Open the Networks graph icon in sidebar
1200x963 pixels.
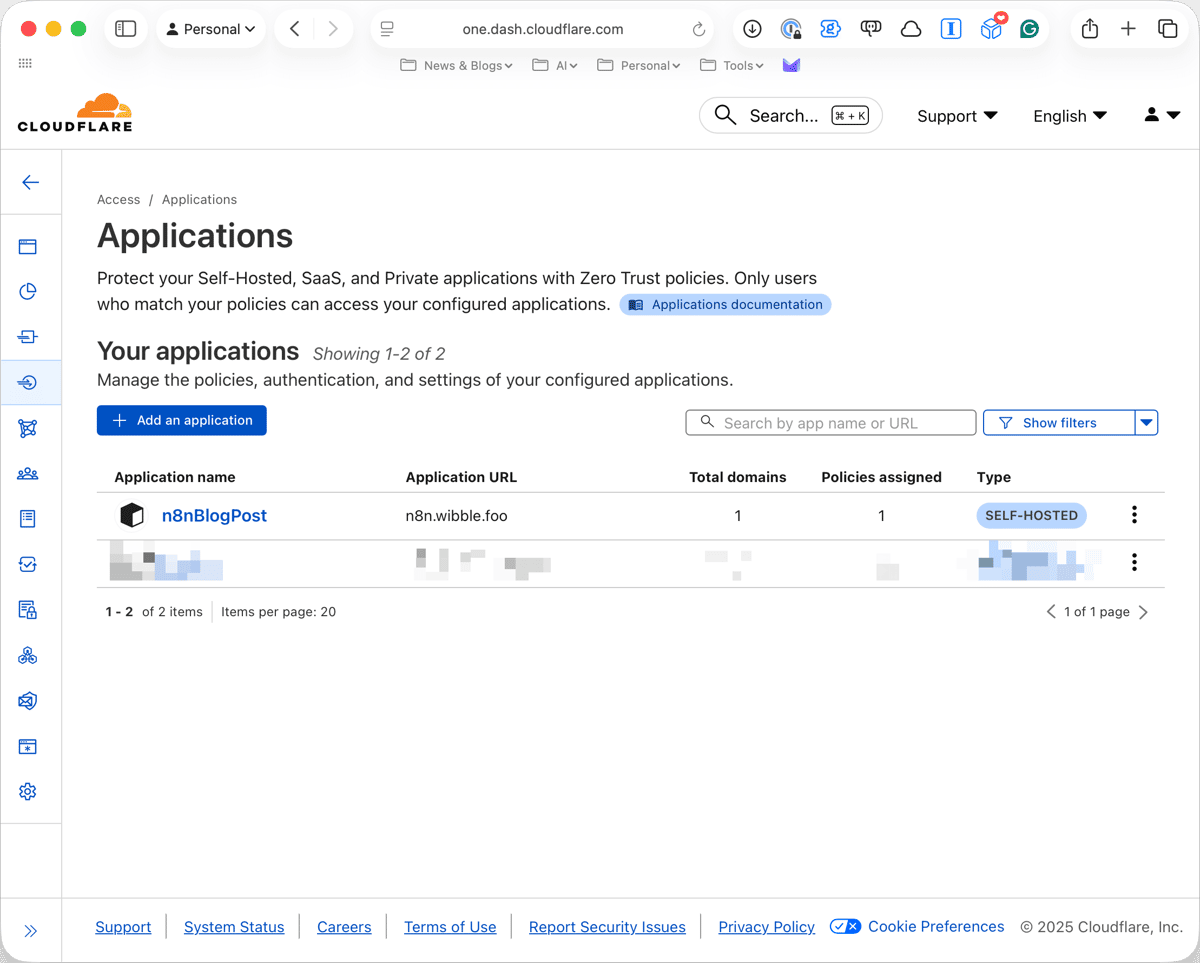click(28, 427)
